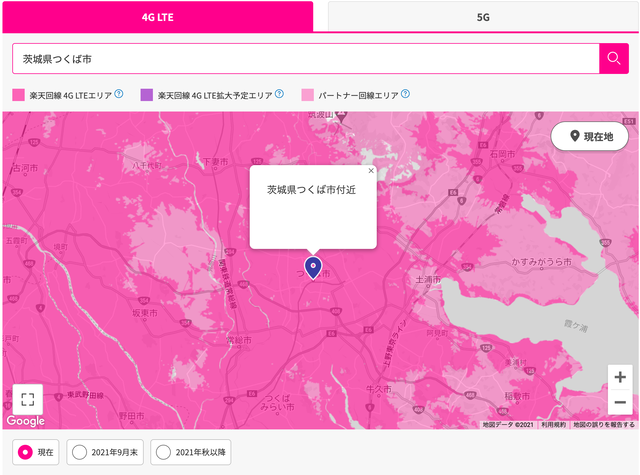Click the 野田市 map label

[x=131, y=416]
